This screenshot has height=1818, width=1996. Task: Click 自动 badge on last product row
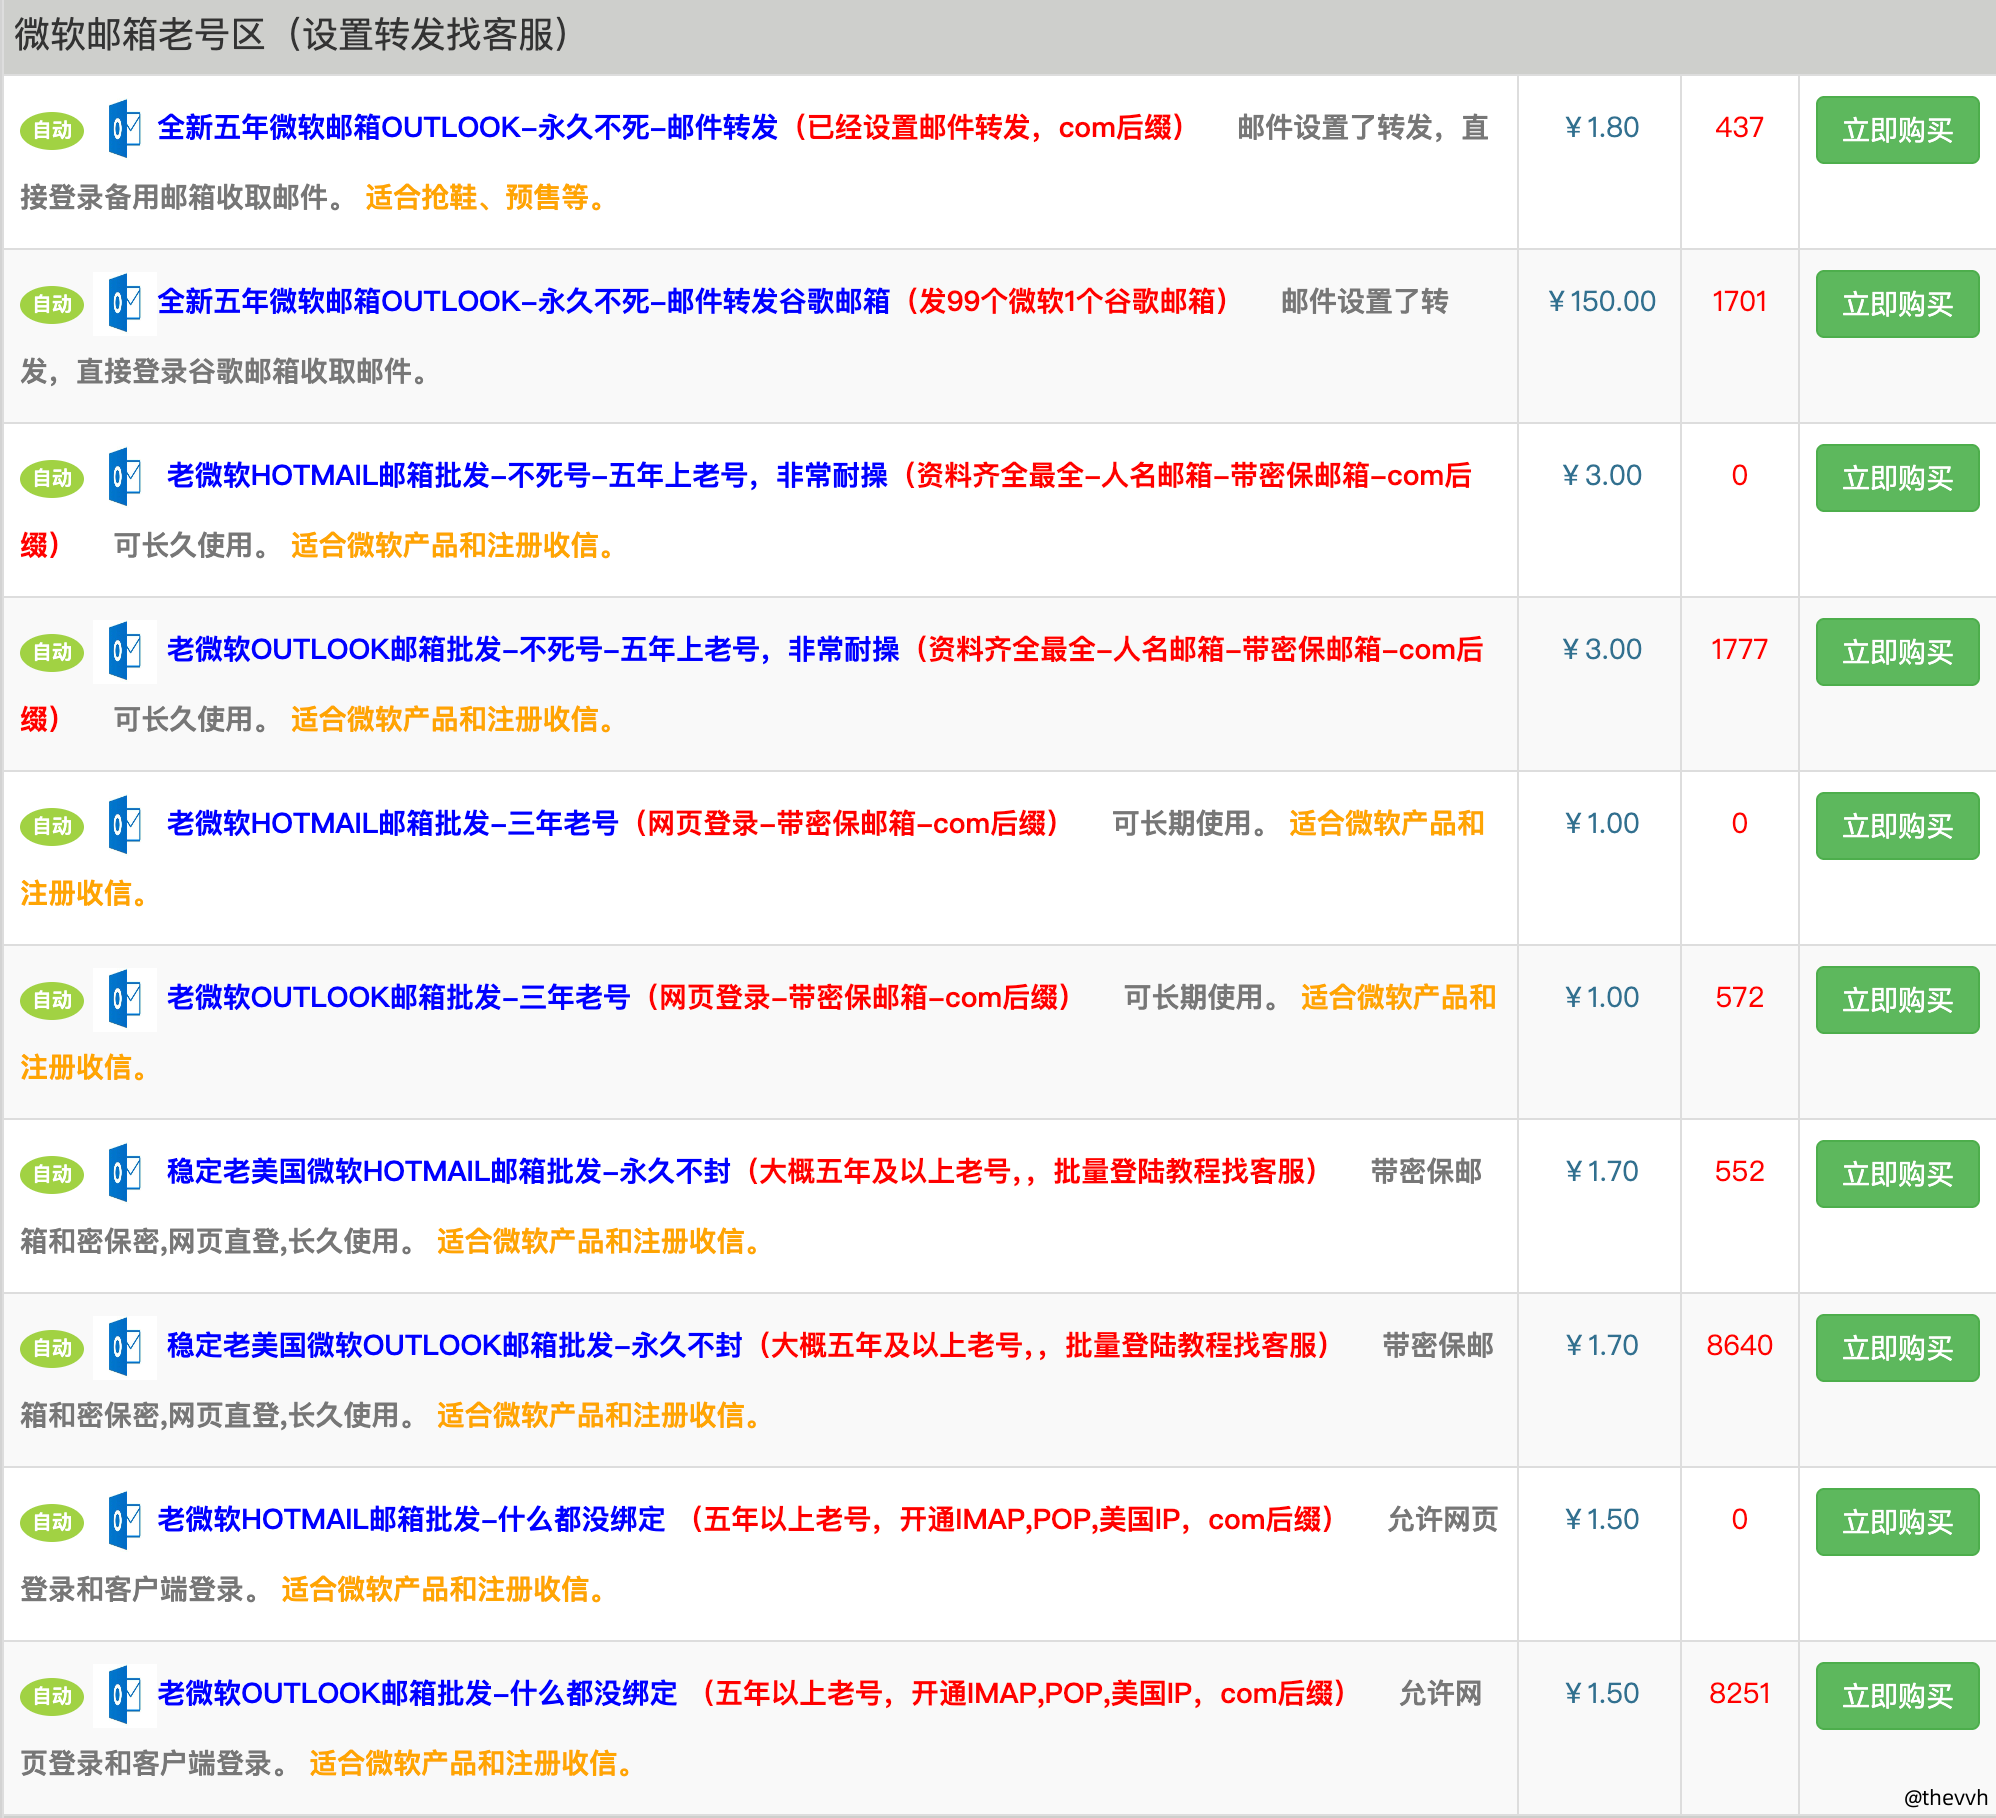click(52, 1696)
